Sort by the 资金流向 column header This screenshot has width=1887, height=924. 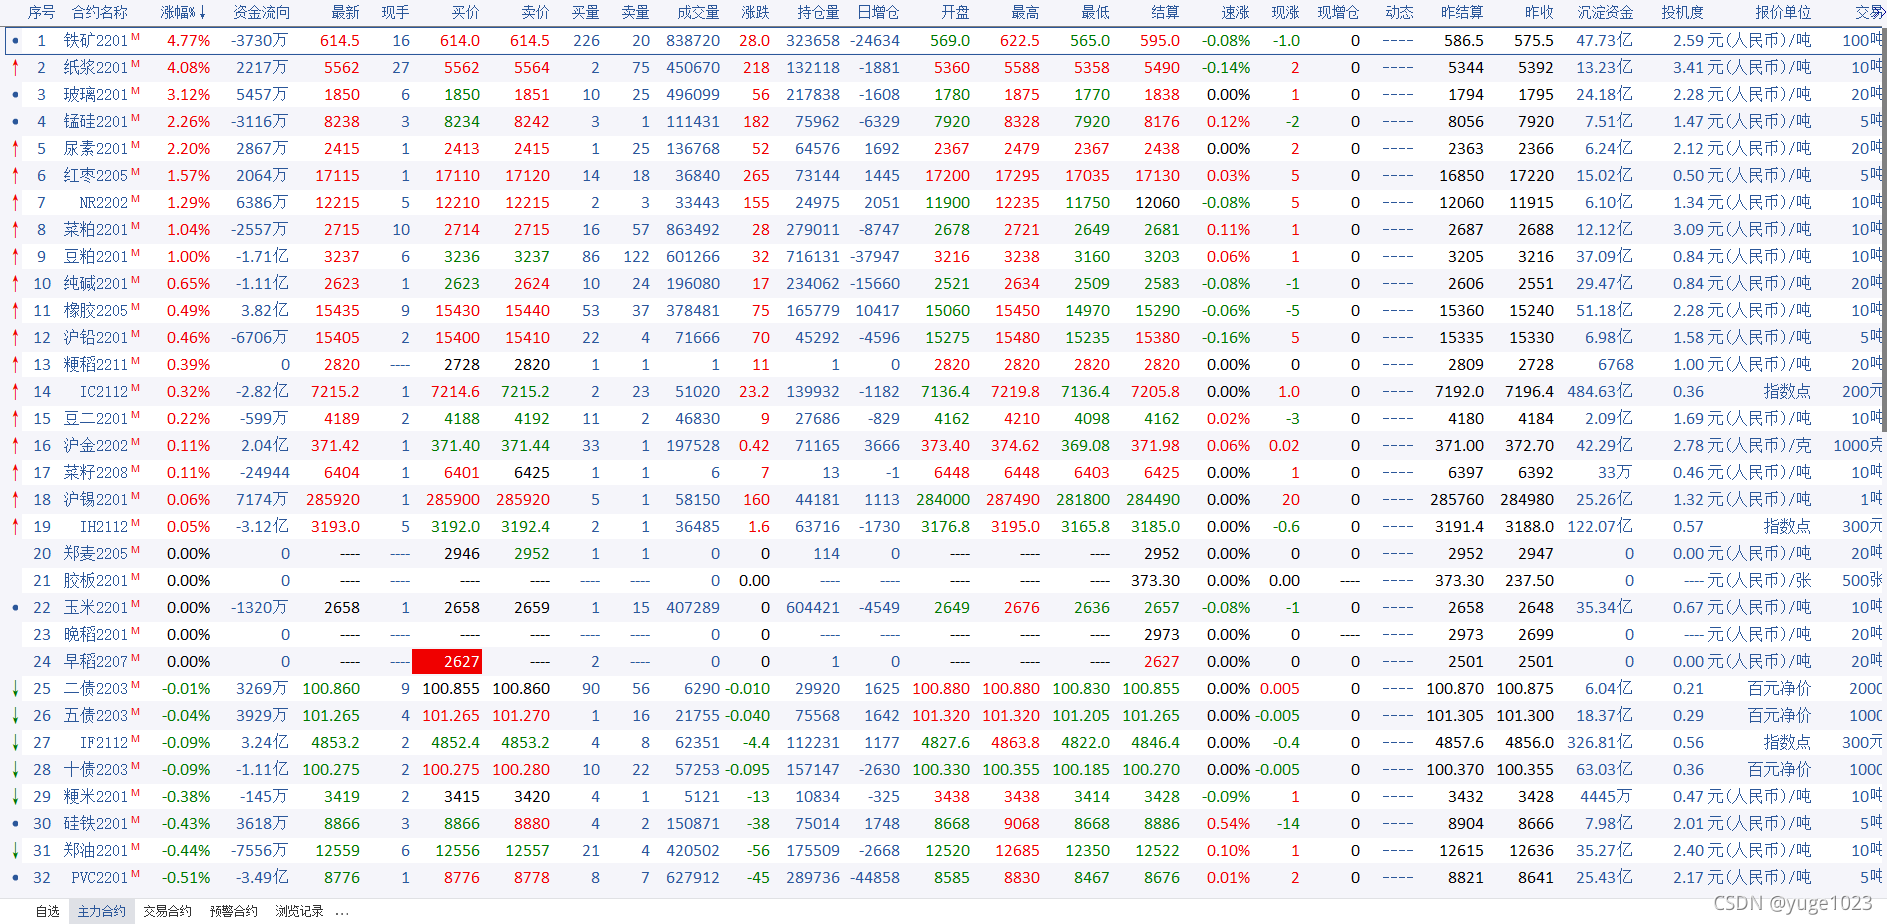261,12
